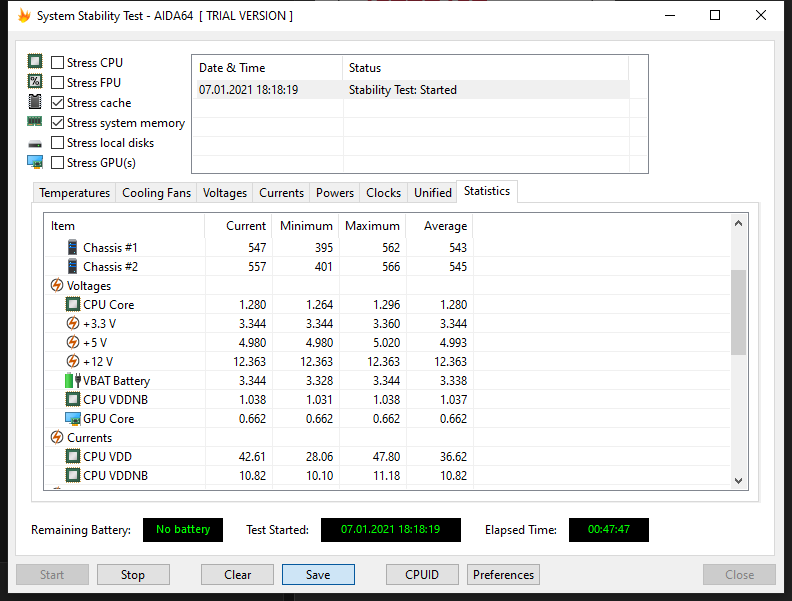Open Preferences
The width and height of the screenshot is (792, 601).
(504, 575)
